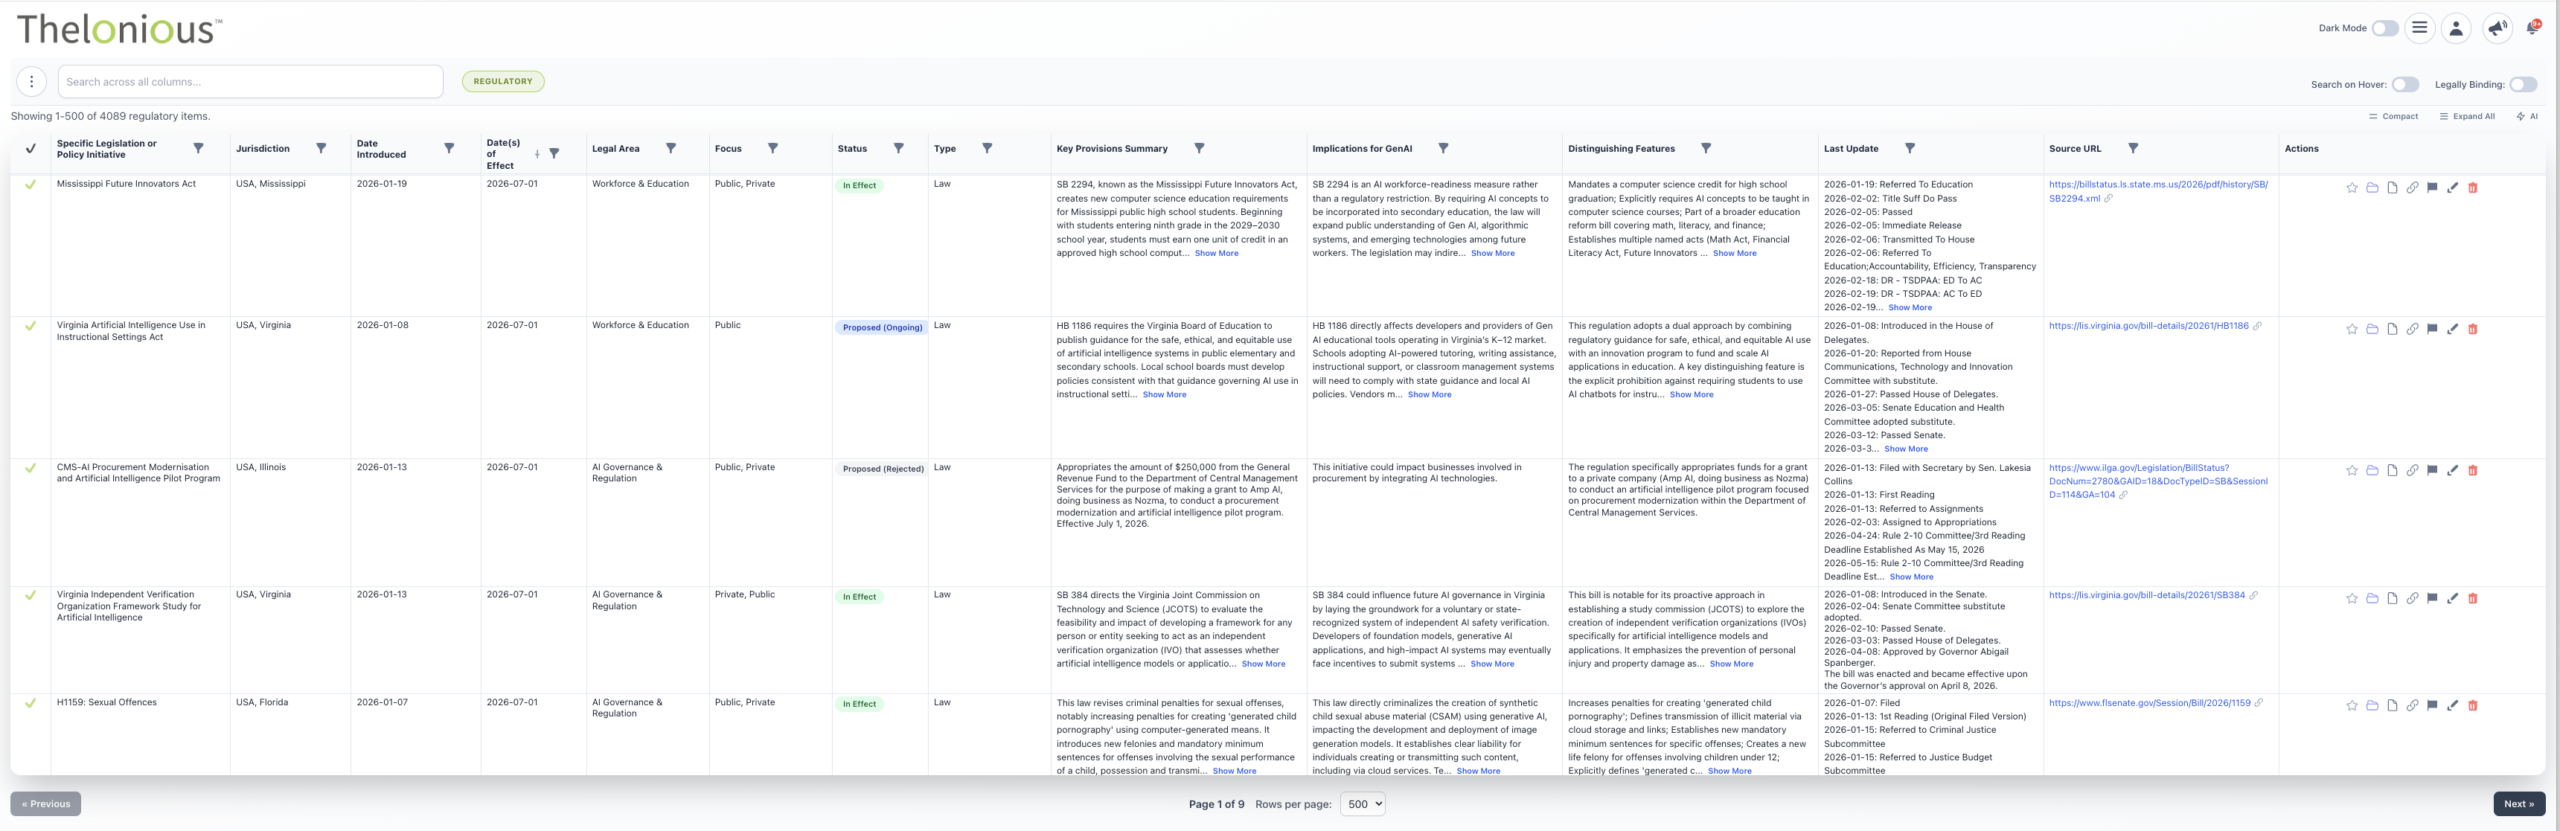Open folder icon for CMS-AI Procurement row
2560x831 pixels.
pos(2372,471)
